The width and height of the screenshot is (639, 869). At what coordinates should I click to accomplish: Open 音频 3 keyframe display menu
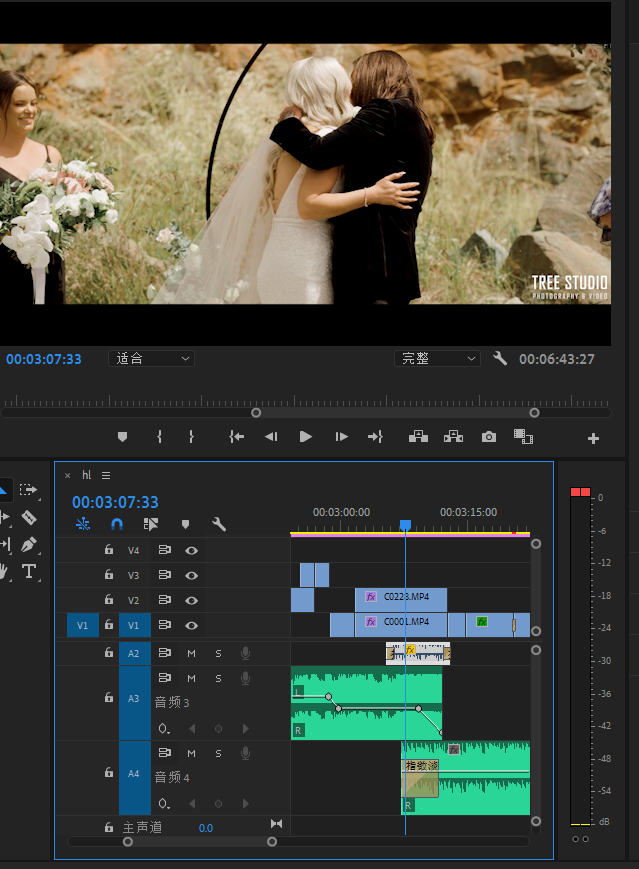tap(164, 728)
